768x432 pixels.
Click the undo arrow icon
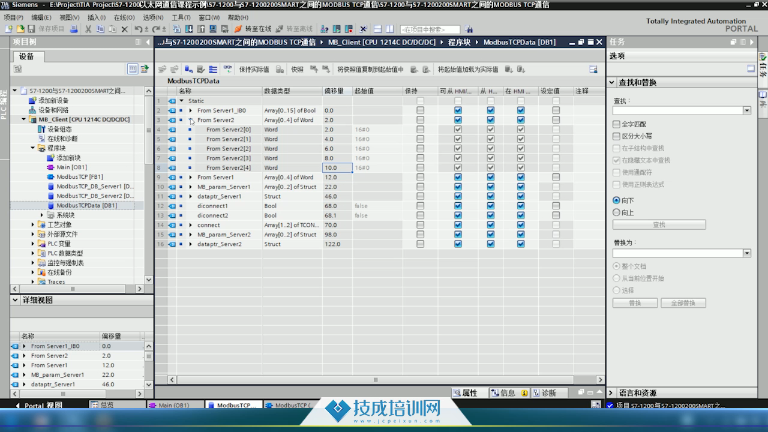139,29
